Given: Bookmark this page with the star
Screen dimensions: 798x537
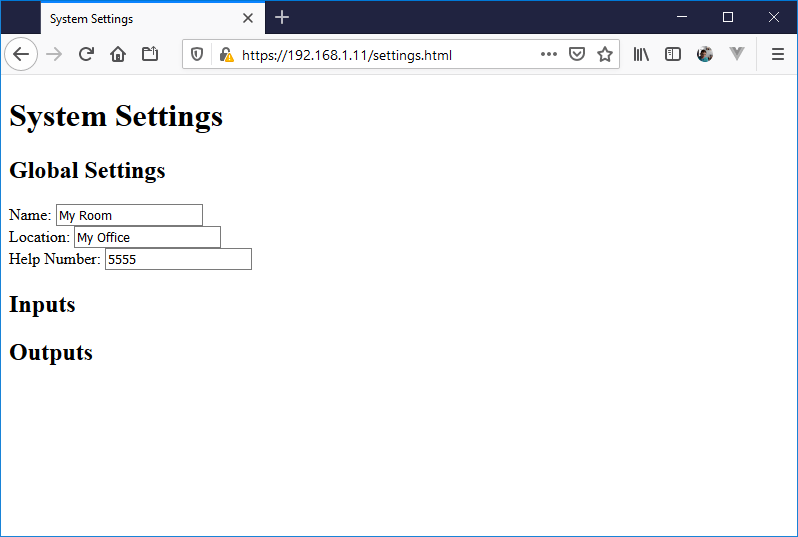Looking at the screenshot, I should point(605,55).
